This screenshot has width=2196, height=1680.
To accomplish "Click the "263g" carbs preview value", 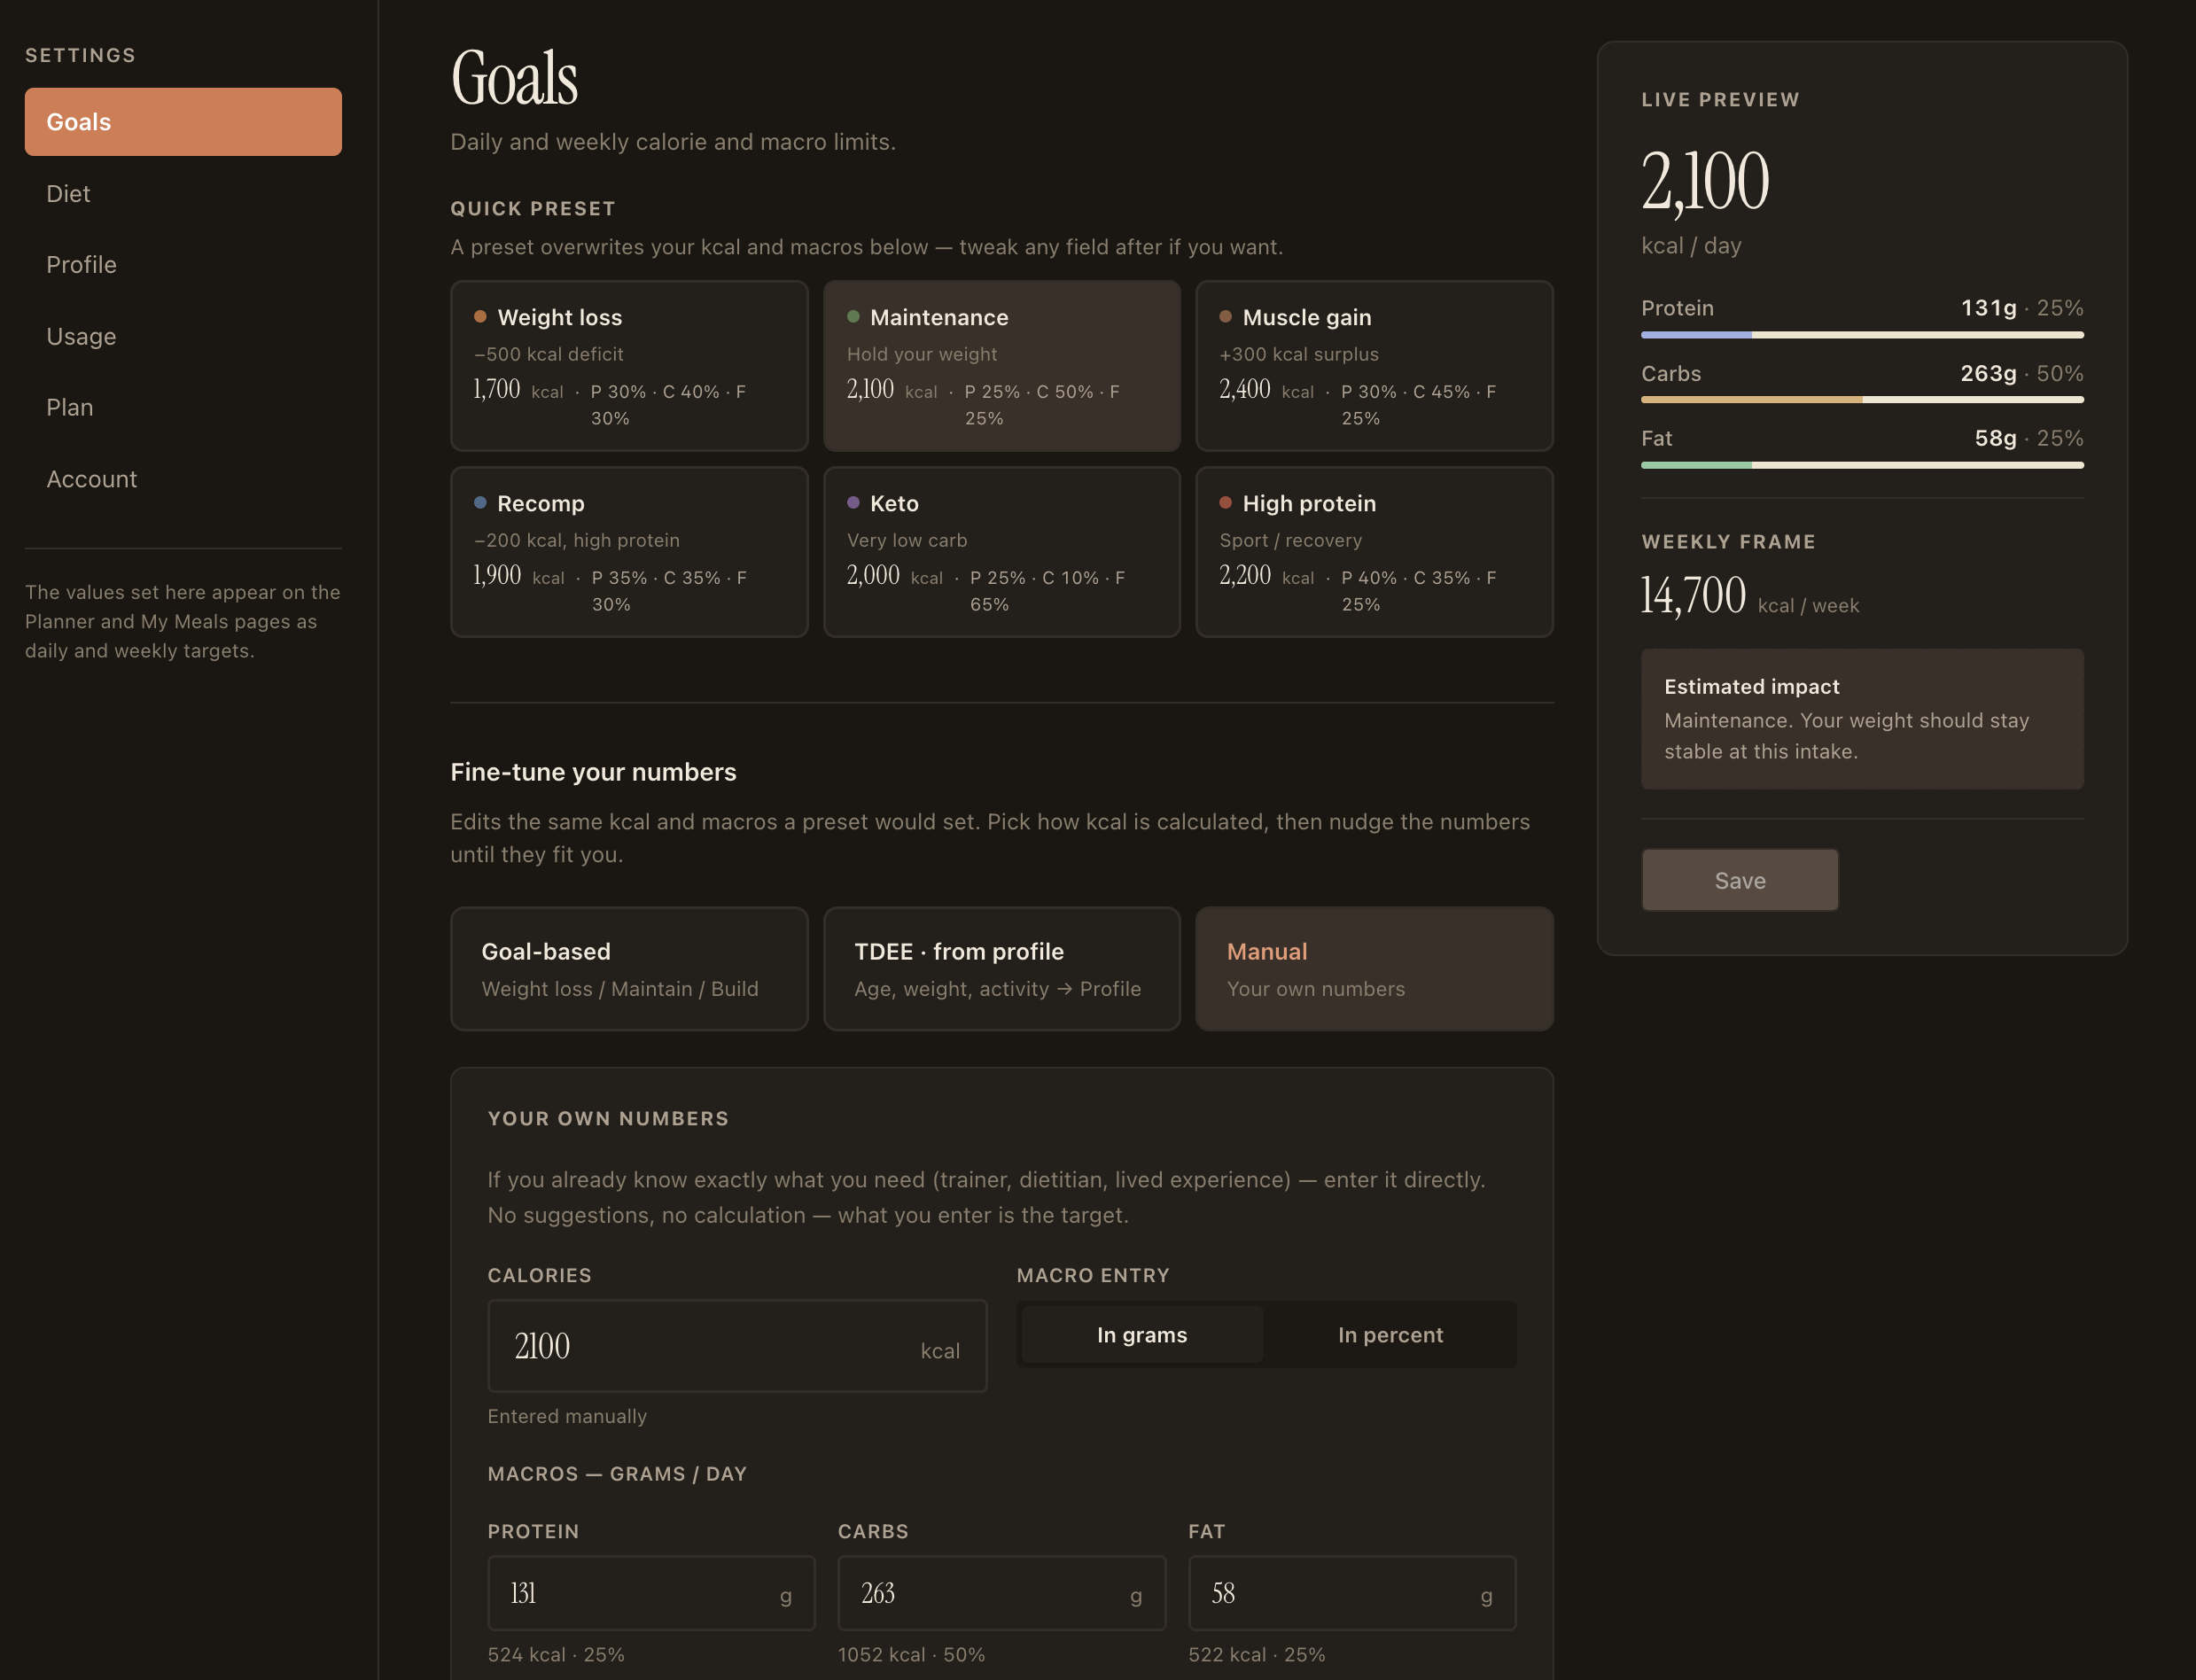I will tap(1988, 373).
